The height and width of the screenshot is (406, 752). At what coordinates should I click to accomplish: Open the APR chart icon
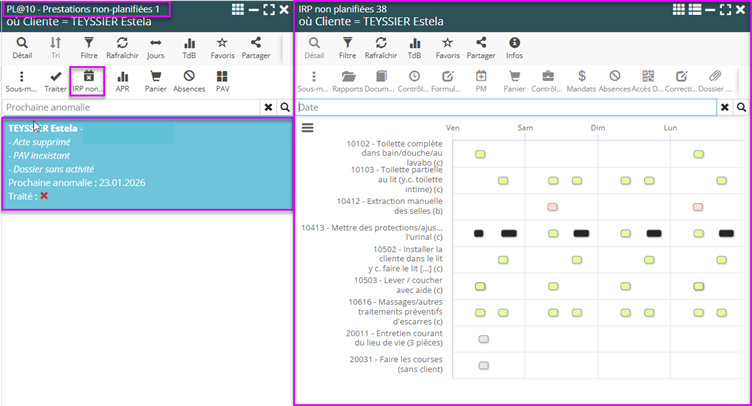pos(122,81)
